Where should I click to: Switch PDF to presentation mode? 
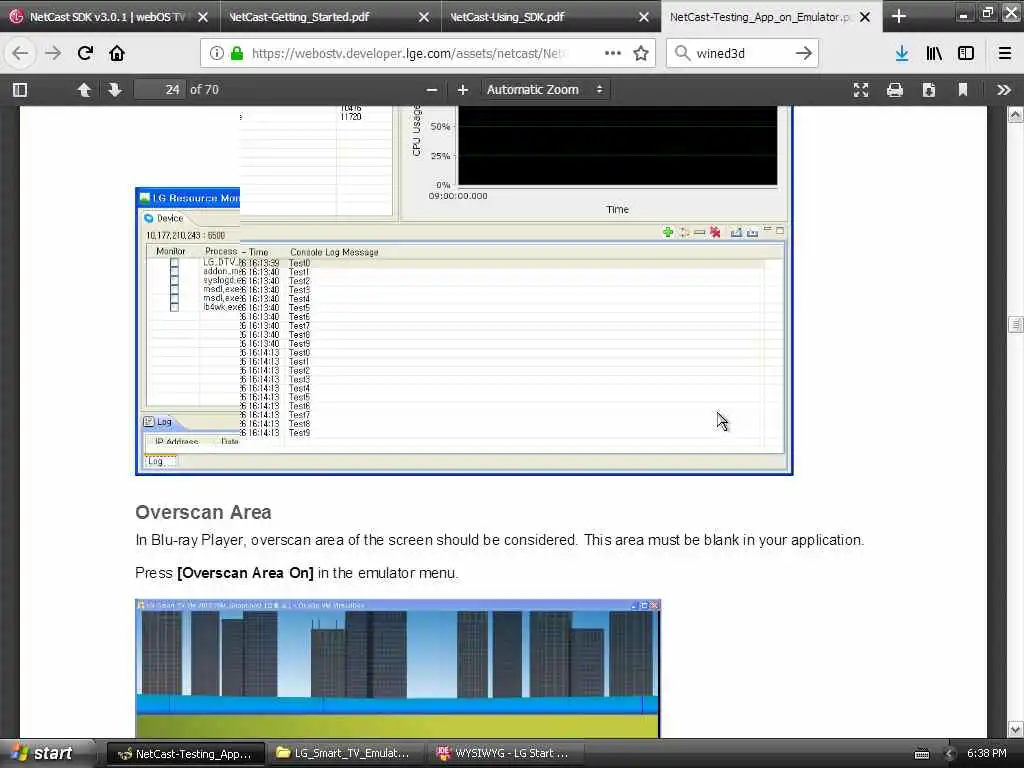[x=861, y=90]
